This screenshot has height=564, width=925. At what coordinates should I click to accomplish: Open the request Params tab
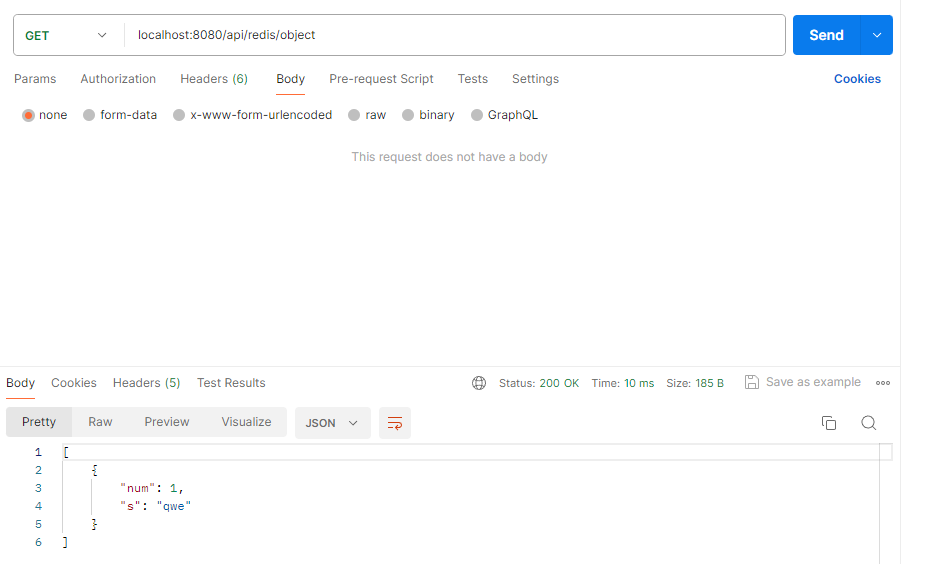35,79
